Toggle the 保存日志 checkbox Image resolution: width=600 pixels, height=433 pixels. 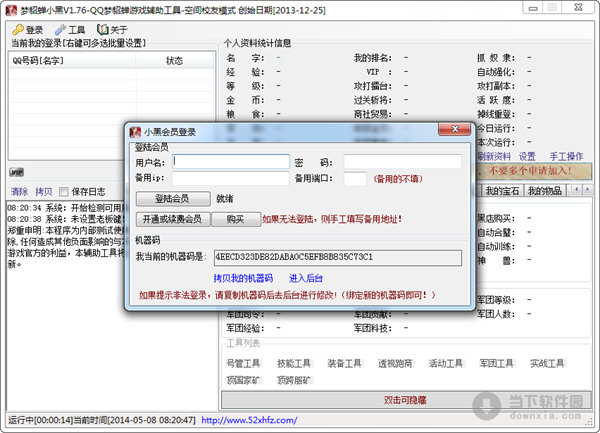[x=64, y=191]
